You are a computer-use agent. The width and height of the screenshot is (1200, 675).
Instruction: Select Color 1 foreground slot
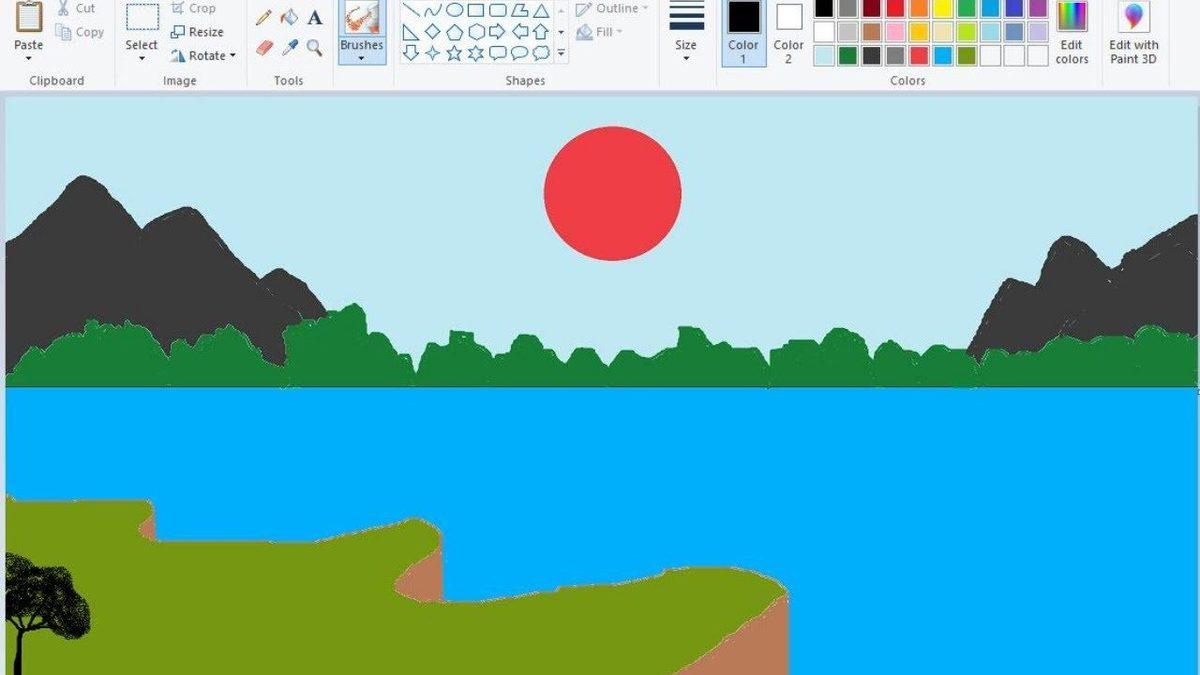[743, 28]
